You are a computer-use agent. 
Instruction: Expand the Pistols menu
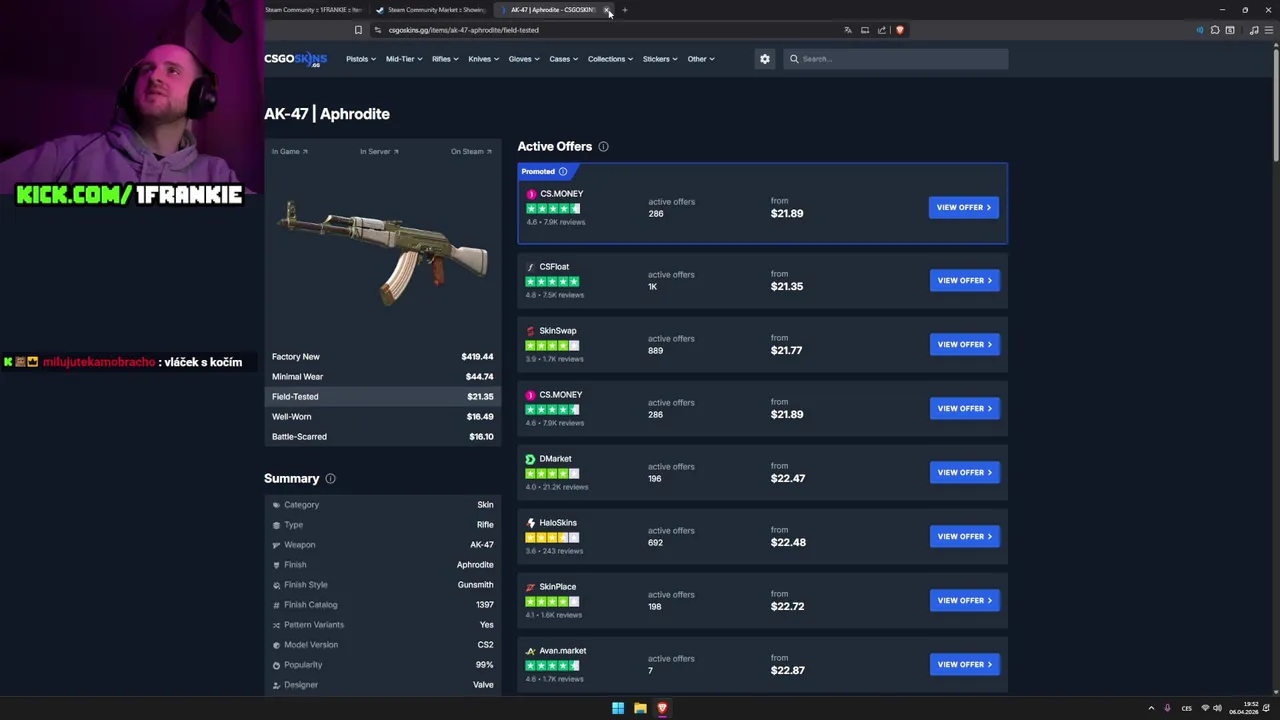[x=361, y=59]
